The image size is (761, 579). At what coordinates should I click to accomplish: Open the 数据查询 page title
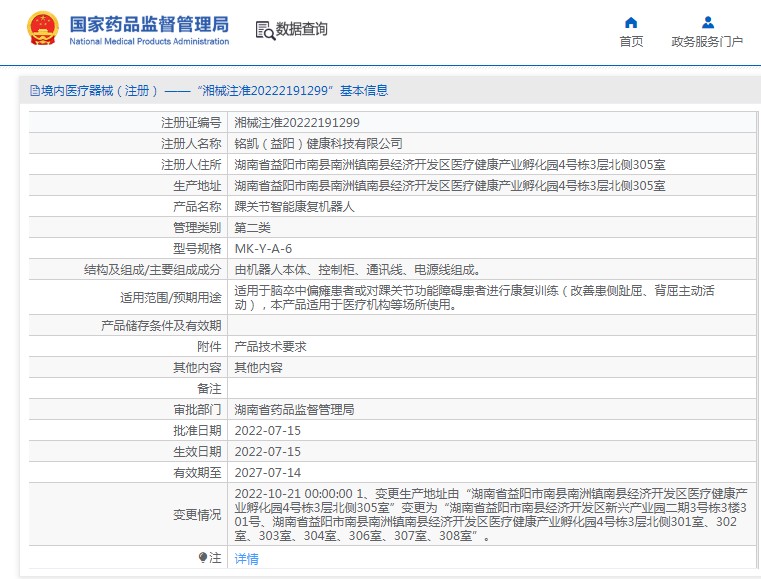tap(301, 30)
